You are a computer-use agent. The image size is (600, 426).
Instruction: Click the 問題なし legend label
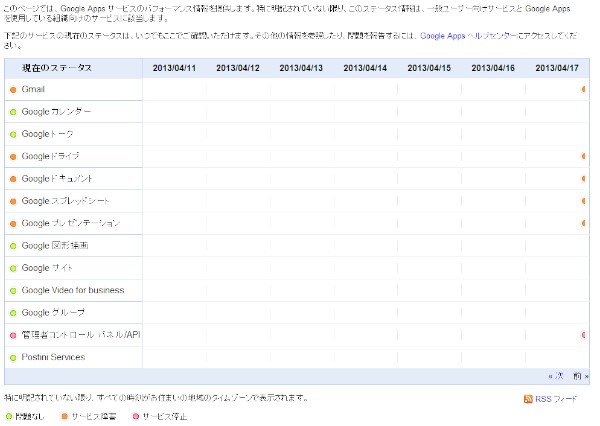[30, 416]
